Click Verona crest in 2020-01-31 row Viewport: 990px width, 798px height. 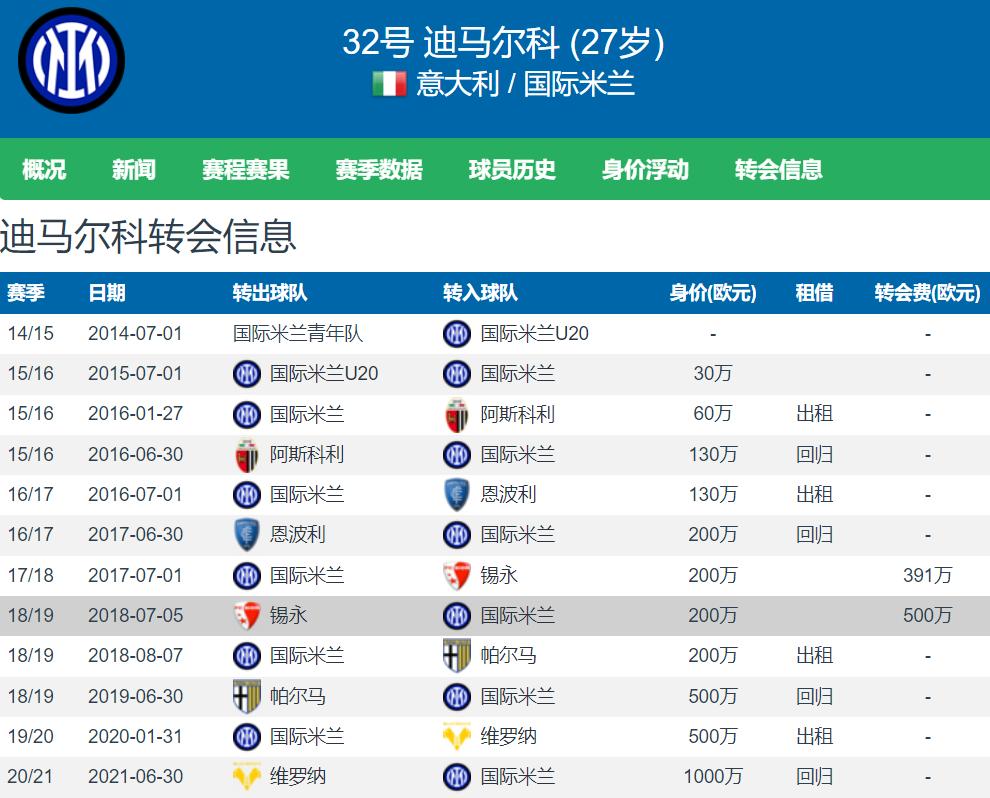(x=456, y=736)
